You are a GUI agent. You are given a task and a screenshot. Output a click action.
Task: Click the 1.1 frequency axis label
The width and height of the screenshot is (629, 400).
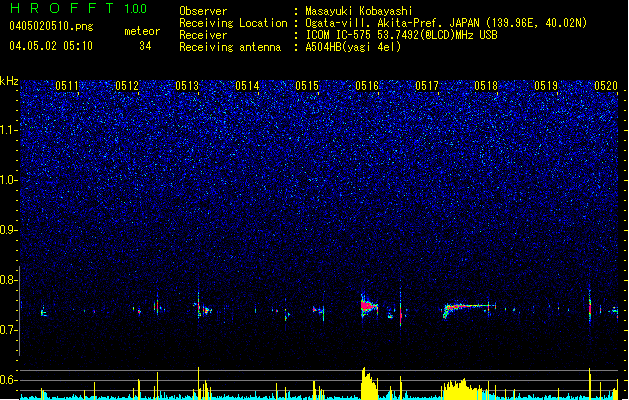coord(9,130)
